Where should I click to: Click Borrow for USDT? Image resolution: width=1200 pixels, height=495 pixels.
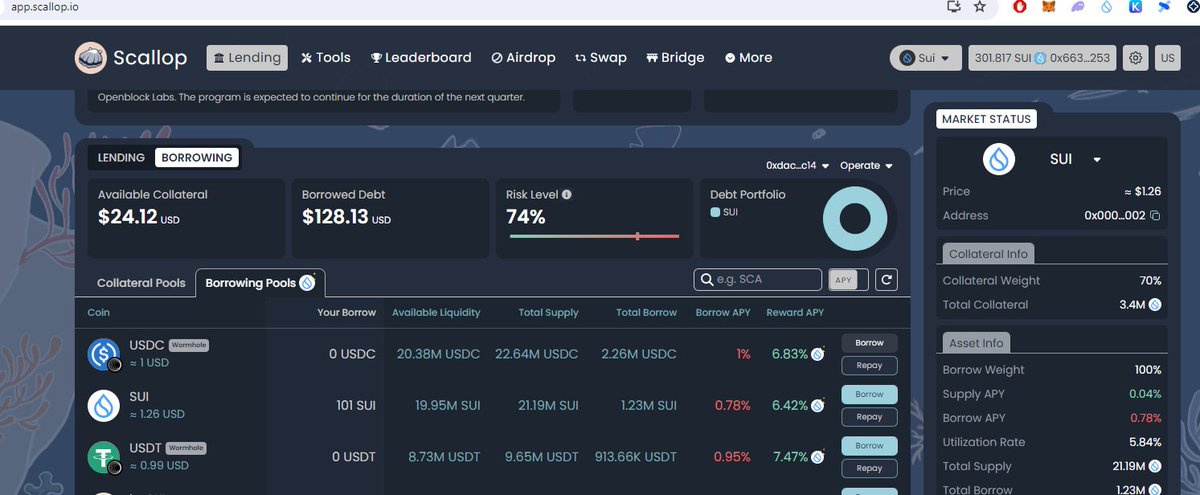click(x=869, y=445)
